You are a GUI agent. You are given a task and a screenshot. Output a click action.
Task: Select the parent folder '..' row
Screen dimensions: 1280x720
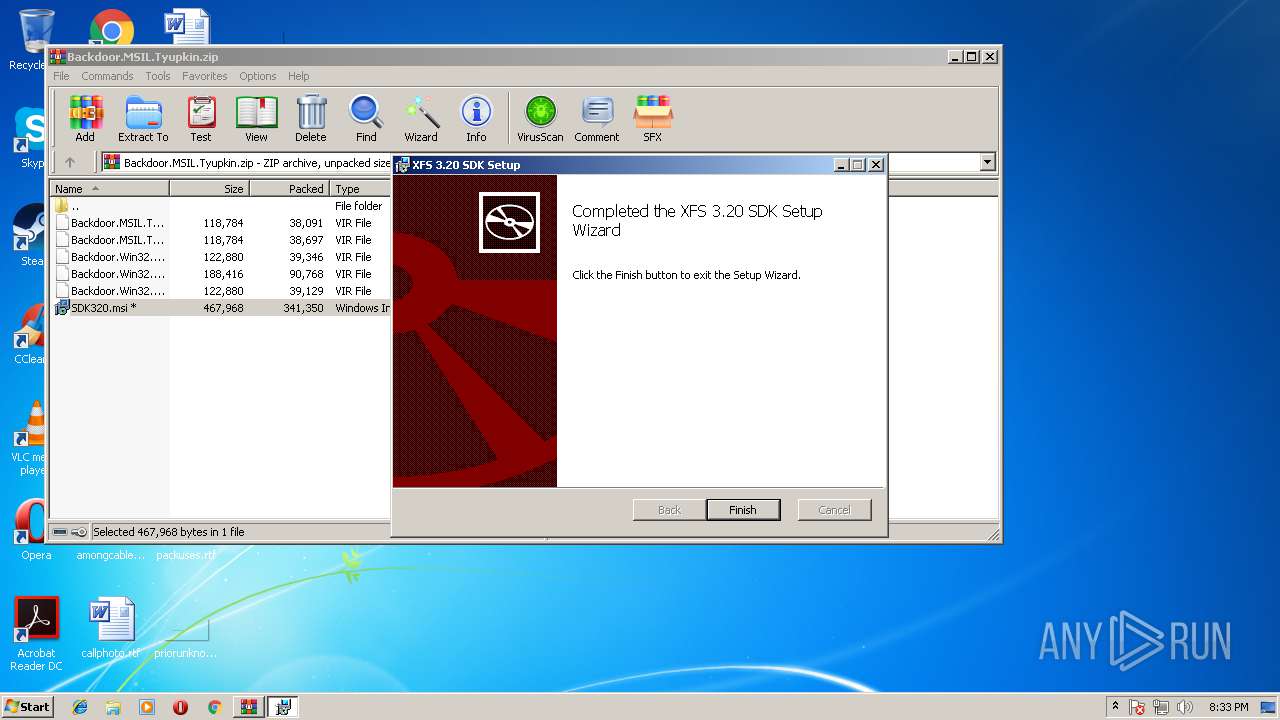click(x=222, y=206)
